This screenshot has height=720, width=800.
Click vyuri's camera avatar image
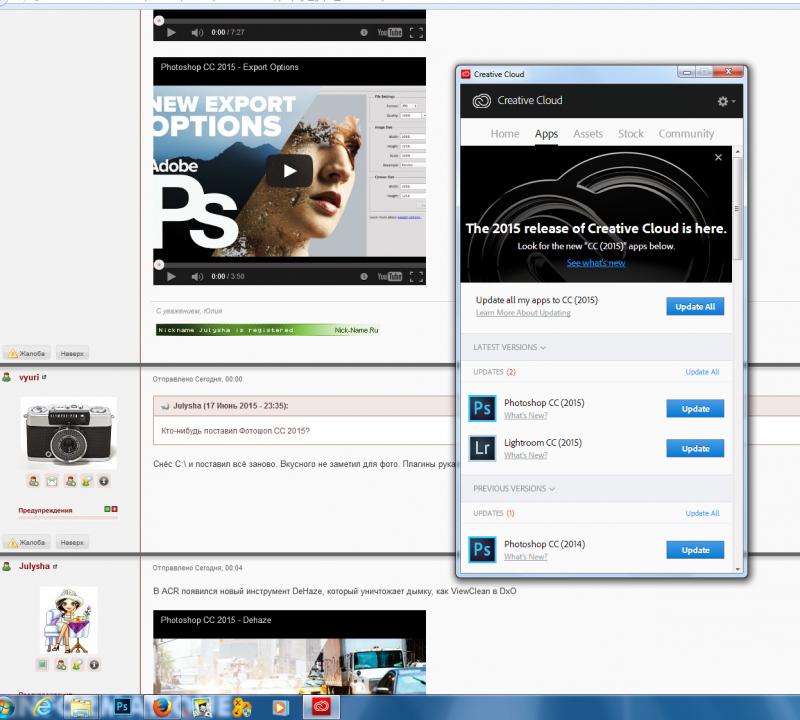coord(68,433)
